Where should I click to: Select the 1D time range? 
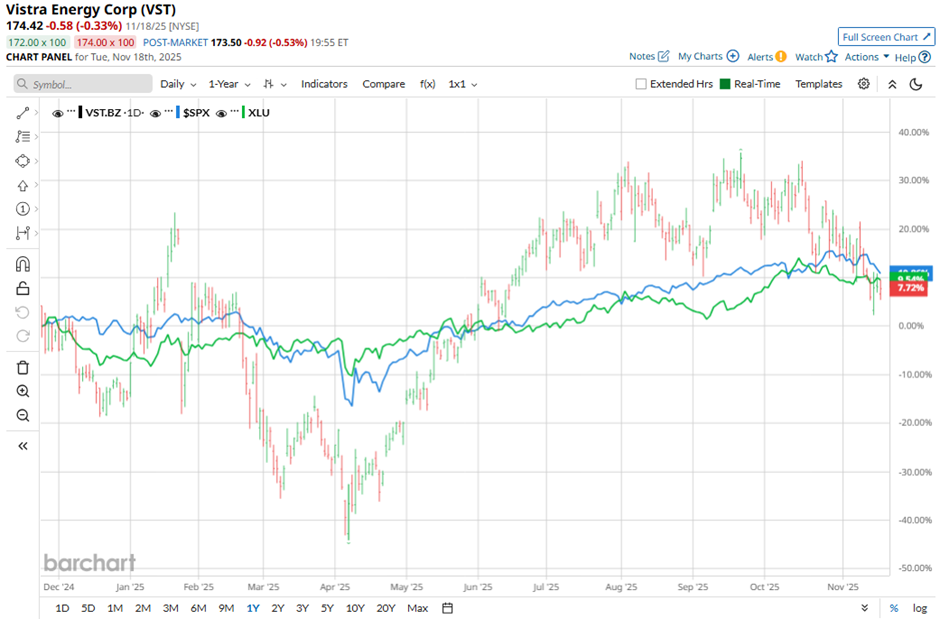(62, 608)
